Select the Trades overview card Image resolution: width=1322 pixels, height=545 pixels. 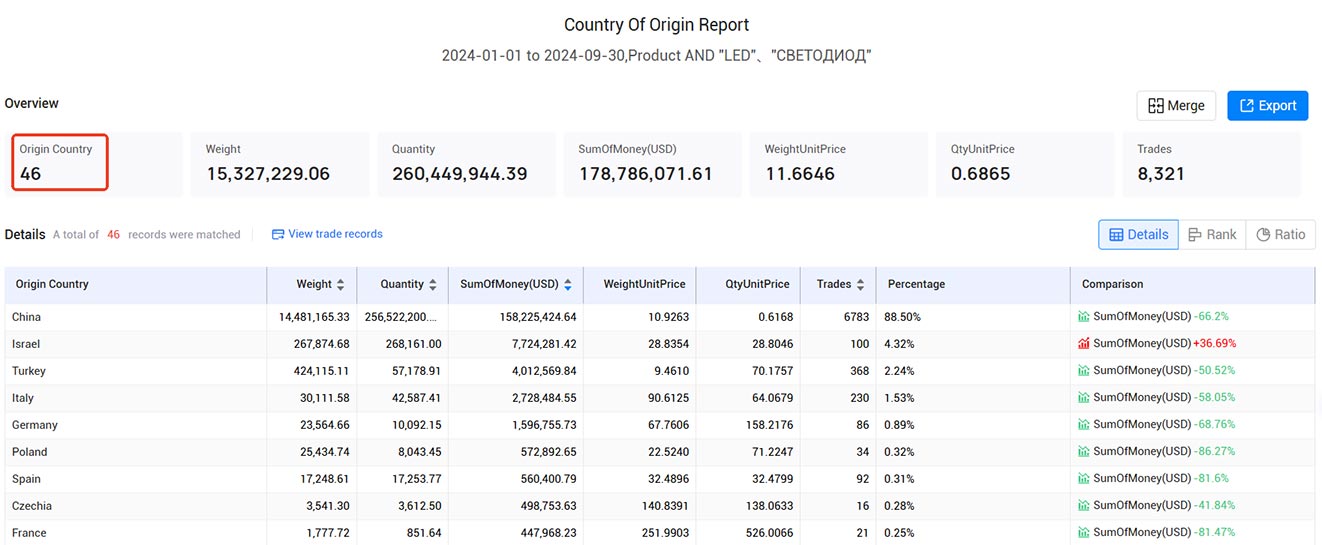click(x=1212, y=164)
